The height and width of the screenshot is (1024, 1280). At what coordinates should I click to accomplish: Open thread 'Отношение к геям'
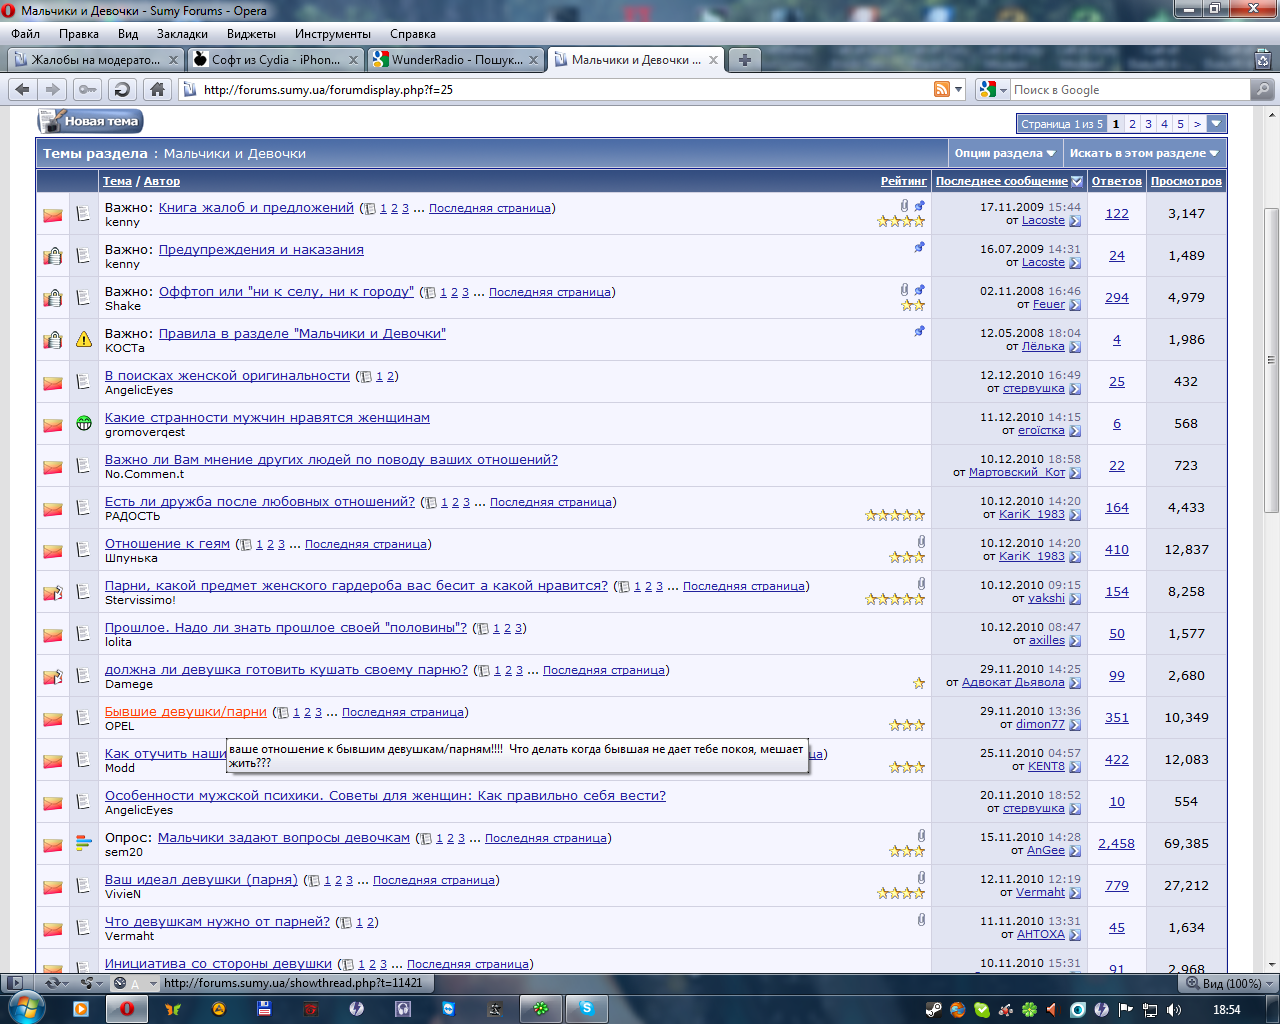coord(167,544)
